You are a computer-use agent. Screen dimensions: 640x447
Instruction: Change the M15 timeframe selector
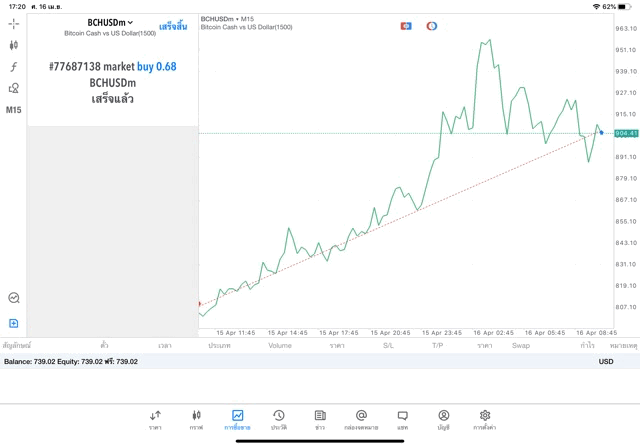13,110
